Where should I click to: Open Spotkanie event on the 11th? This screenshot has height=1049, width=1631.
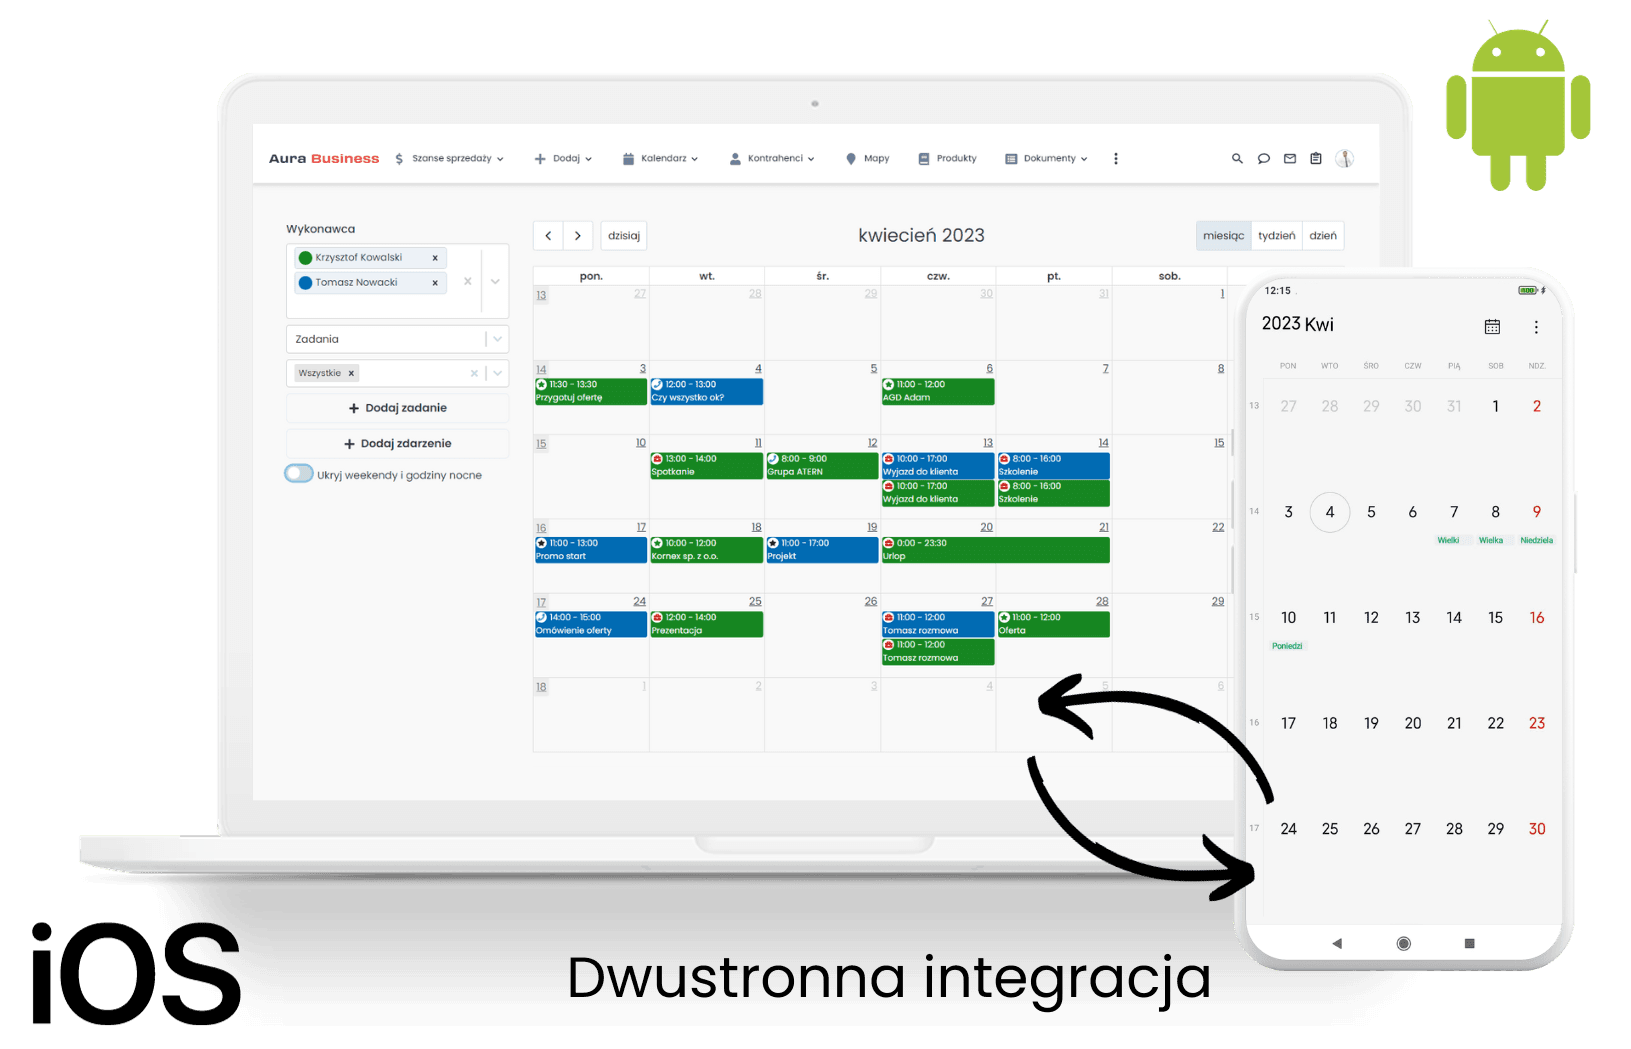tap(706, 466)
